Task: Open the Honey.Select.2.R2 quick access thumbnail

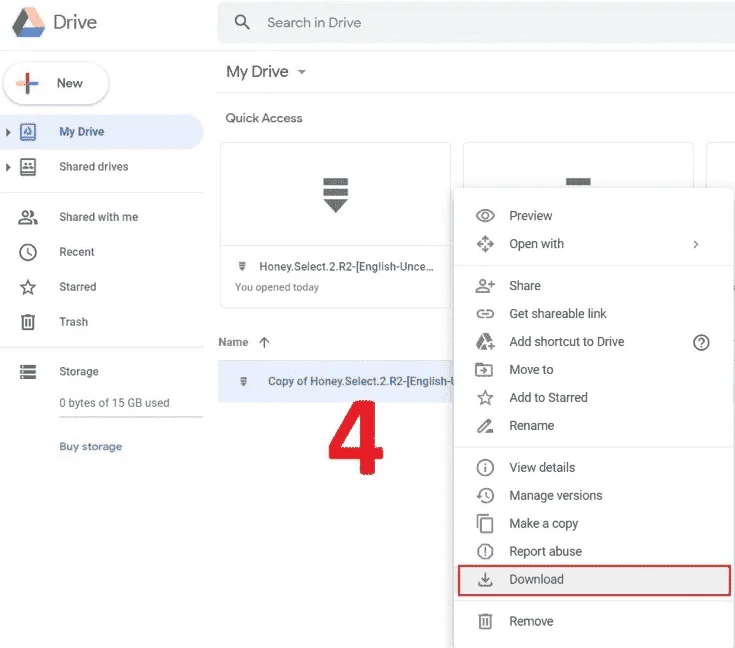Action: click(x=336, y=194)
